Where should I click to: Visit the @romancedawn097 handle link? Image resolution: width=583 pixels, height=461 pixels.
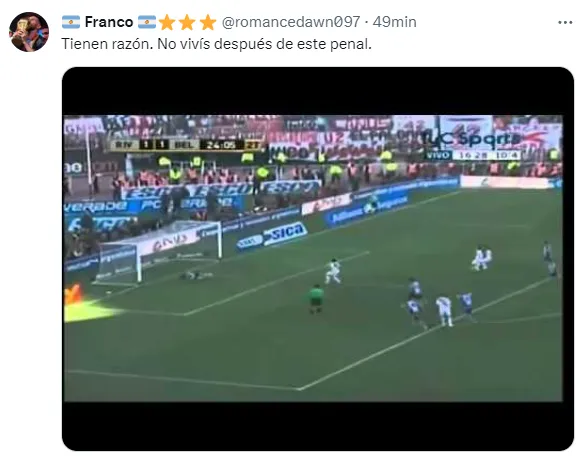[x=291, y=22]
